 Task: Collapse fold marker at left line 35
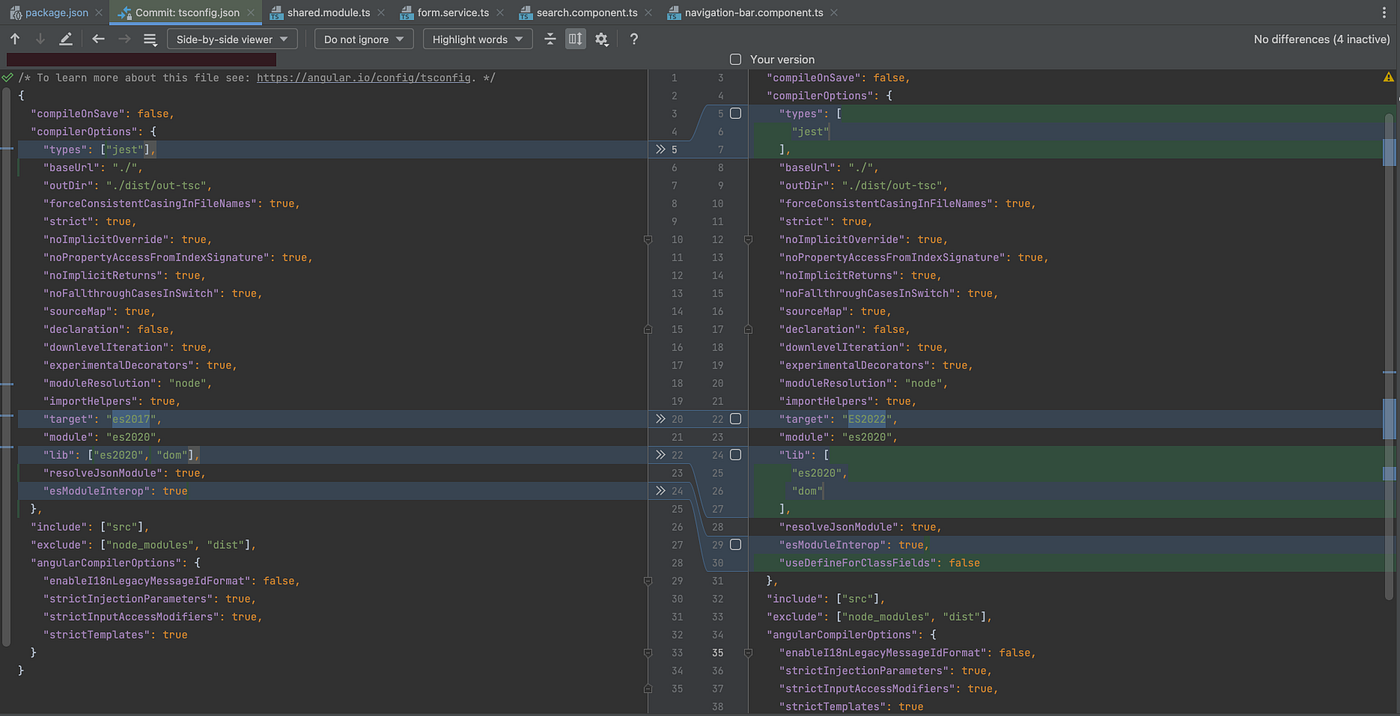click(x=648, y=689)
